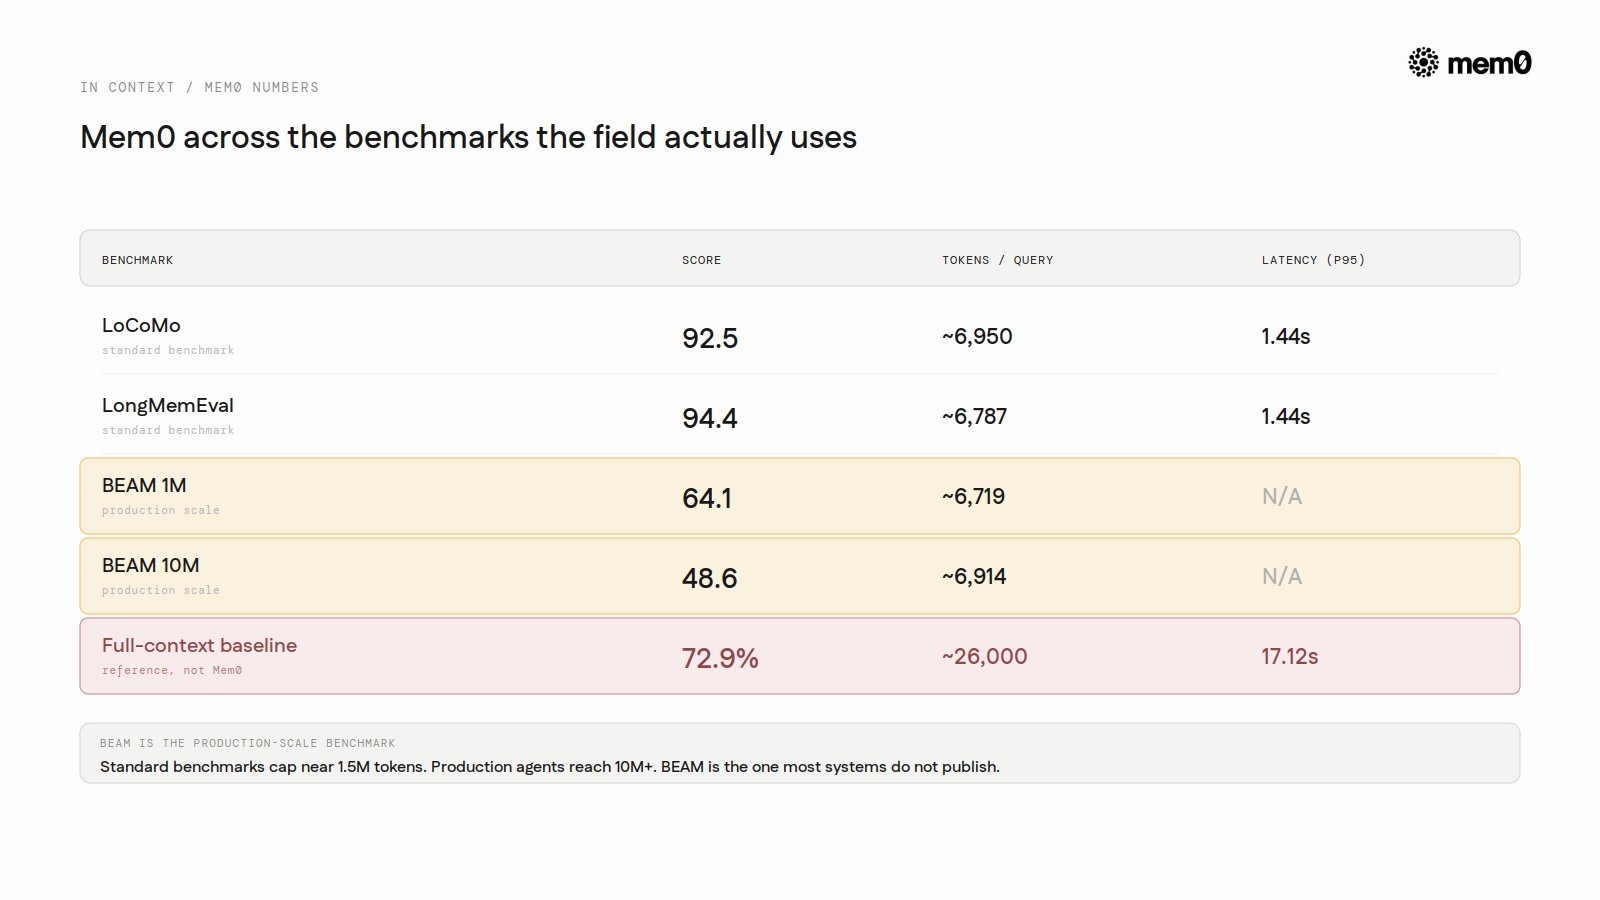Click the BENCHMARK column header
This screenshot has height=900, width=1600.
(x=137, y=260)
